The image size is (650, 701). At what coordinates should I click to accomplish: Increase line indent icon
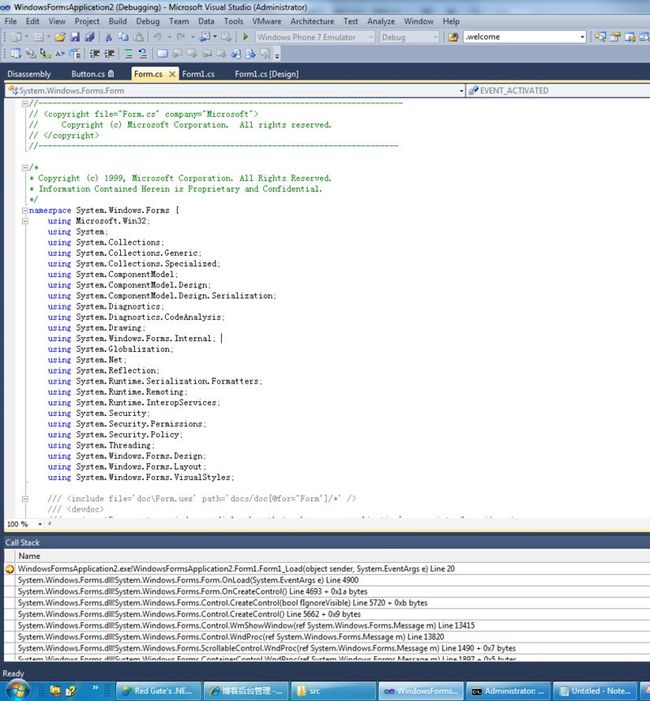pyautogui.click(x=110, y=54)
